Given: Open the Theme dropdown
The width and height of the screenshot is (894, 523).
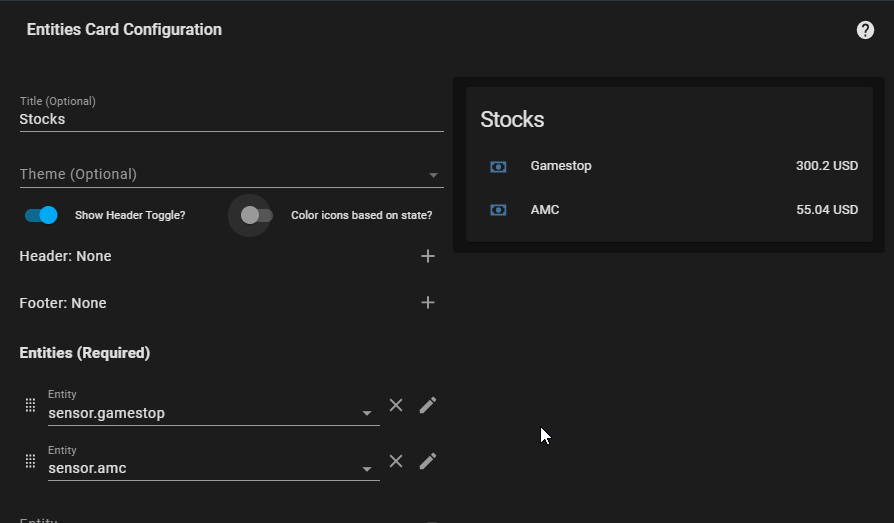Looking at the screenshot, I should (231, 174).
